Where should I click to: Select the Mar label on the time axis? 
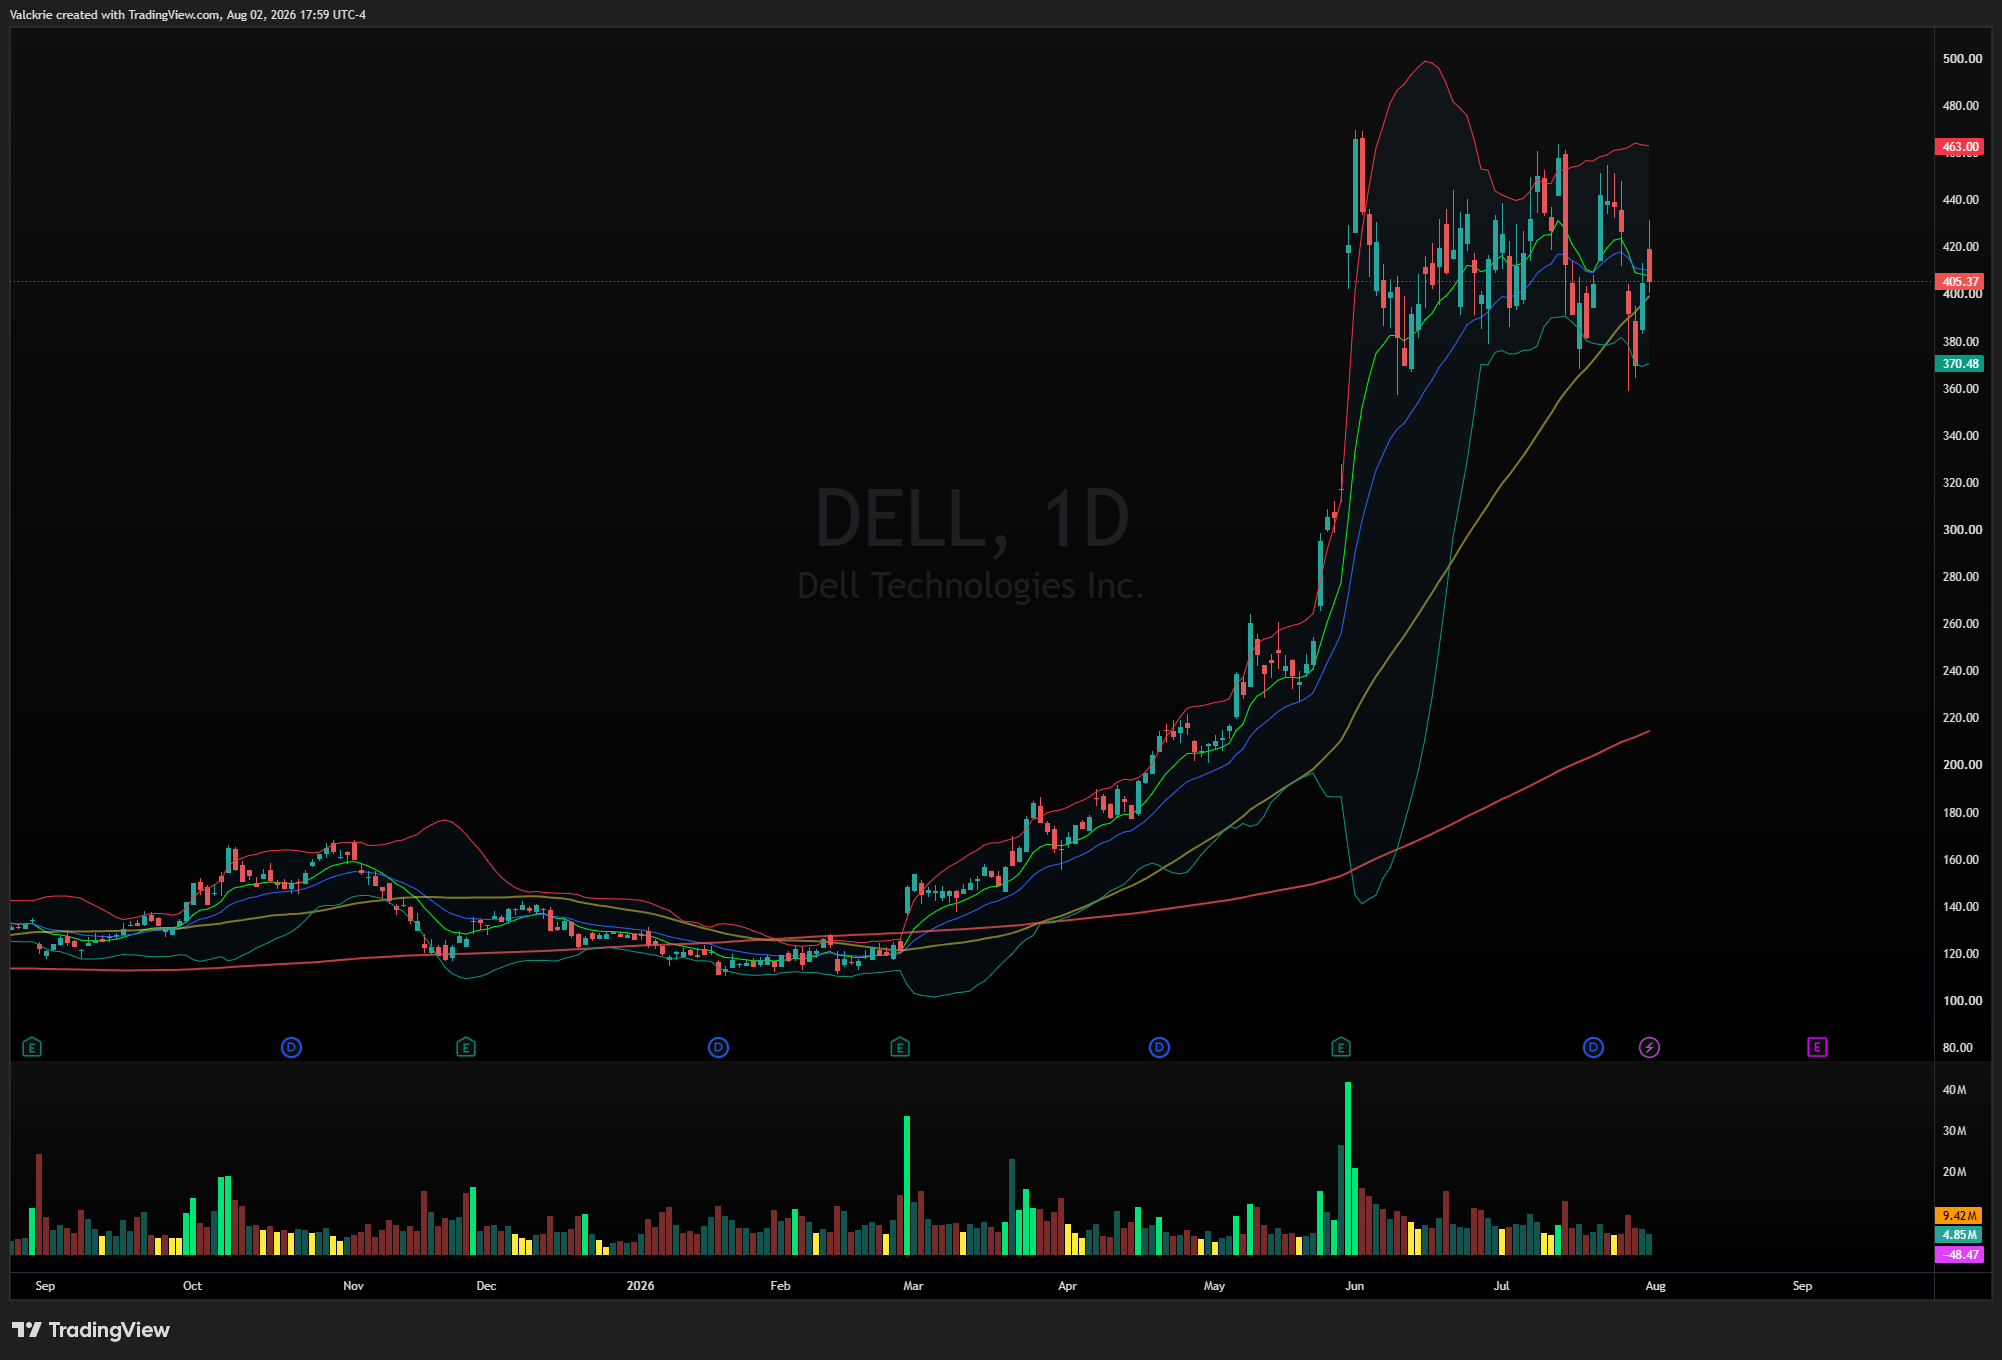[913, 1286]
